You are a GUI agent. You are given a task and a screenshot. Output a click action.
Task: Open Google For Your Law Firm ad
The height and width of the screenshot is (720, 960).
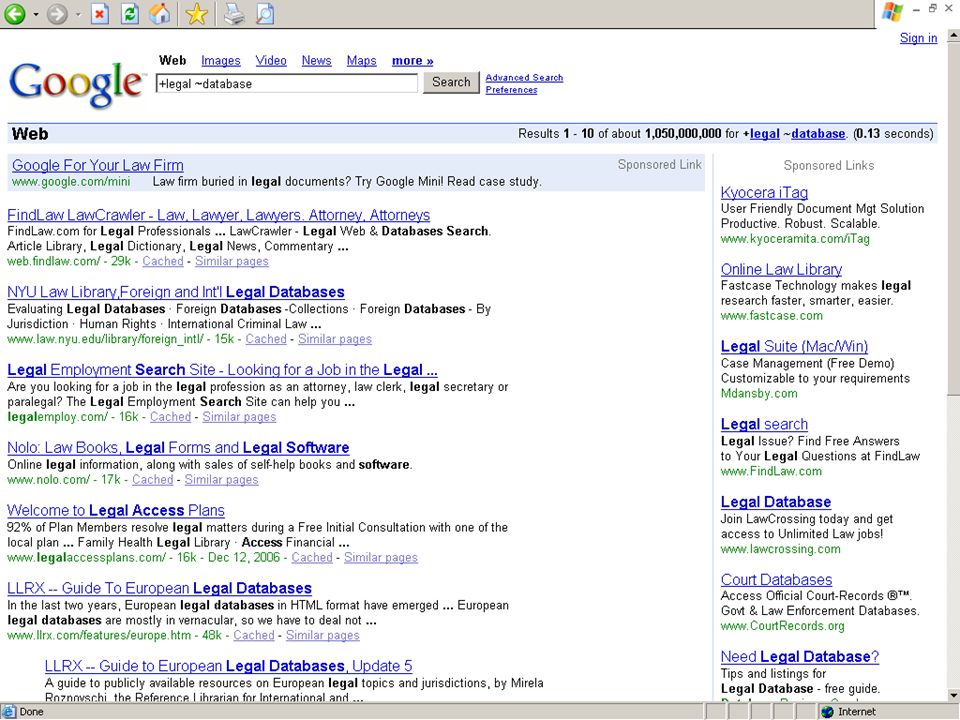point(97,165)
